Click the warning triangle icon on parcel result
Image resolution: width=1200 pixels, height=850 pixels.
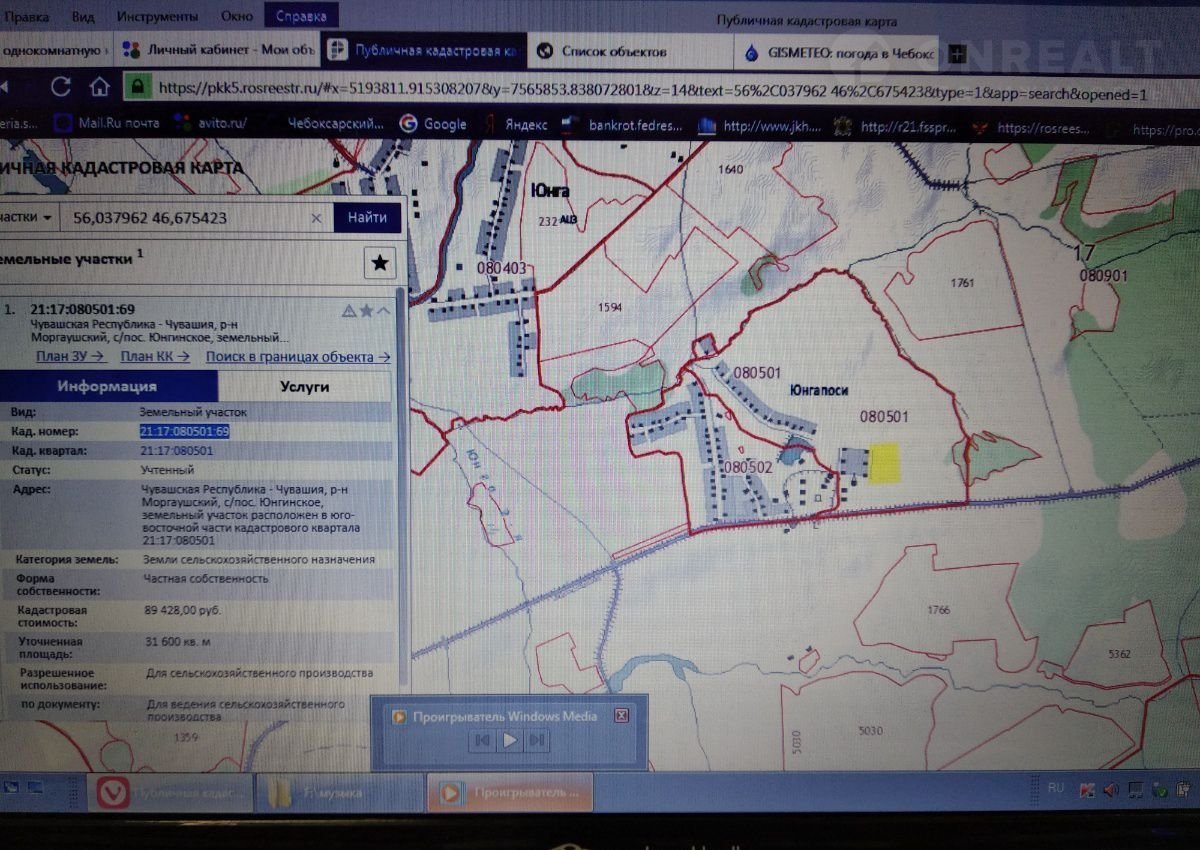348,311
